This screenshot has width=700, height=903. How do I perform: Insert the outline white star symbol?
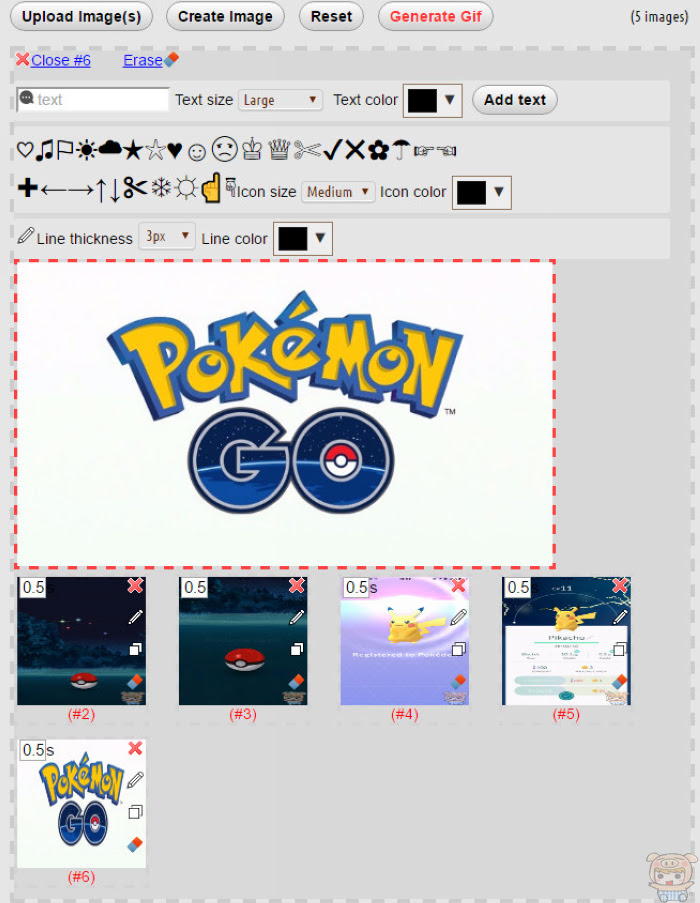(x=155, y=150)
